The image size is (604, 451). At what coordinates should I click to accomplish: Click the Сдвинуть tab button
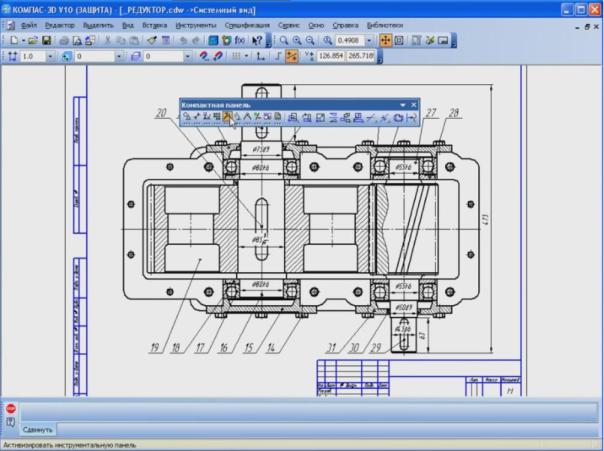[x=37, y=428]
